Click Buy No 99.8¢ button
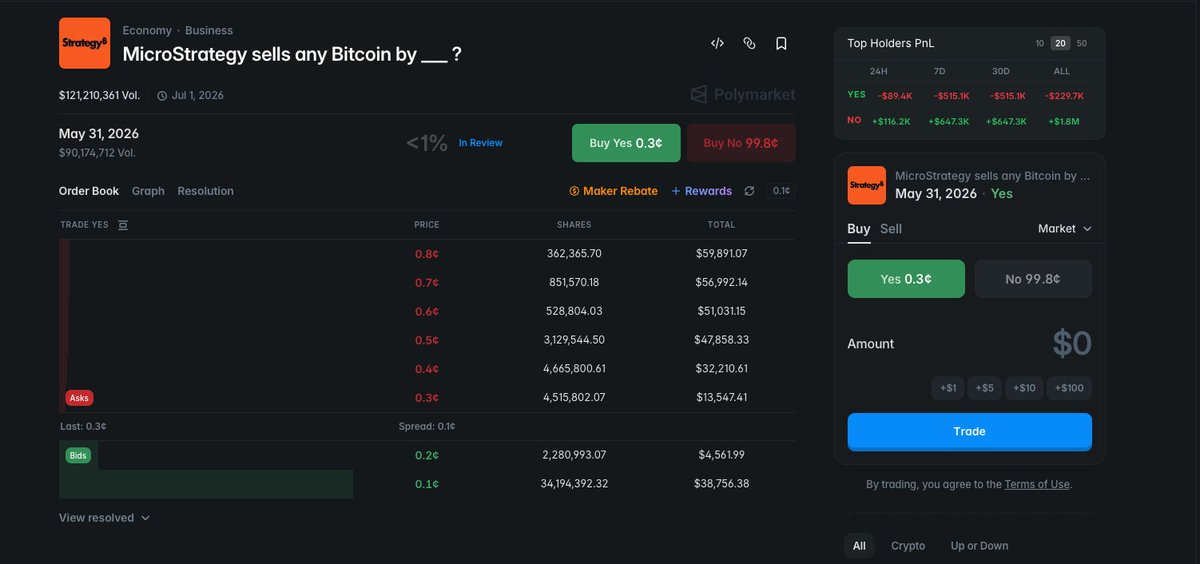The height and width of the screenshot is (564, 1200). coord(741,143)
